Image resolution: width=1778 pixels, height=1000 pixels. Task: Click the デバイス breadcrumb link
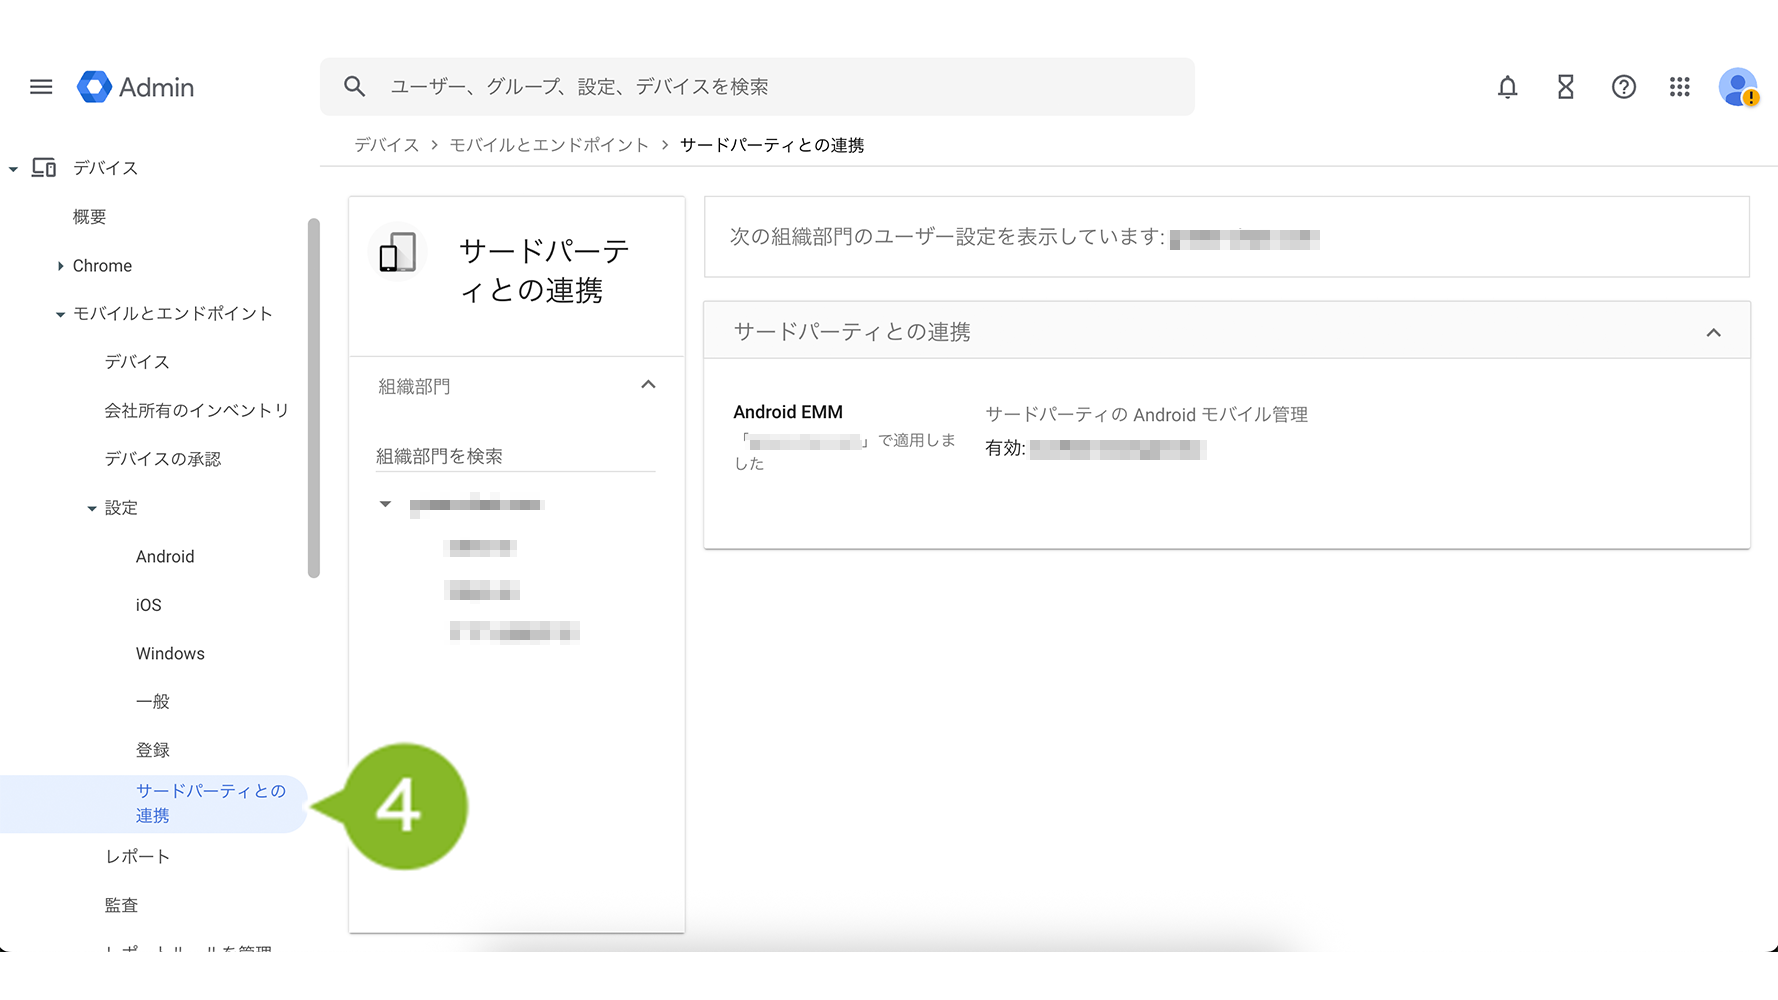click(x=386, y=145)
